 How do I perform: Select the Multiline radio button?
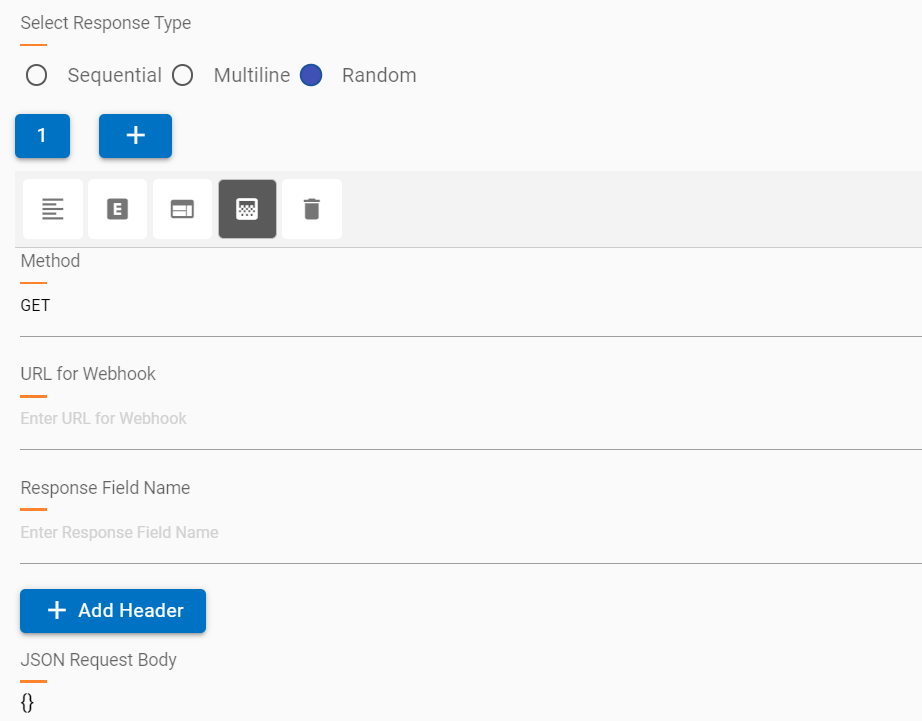click(x=183, y=75)
